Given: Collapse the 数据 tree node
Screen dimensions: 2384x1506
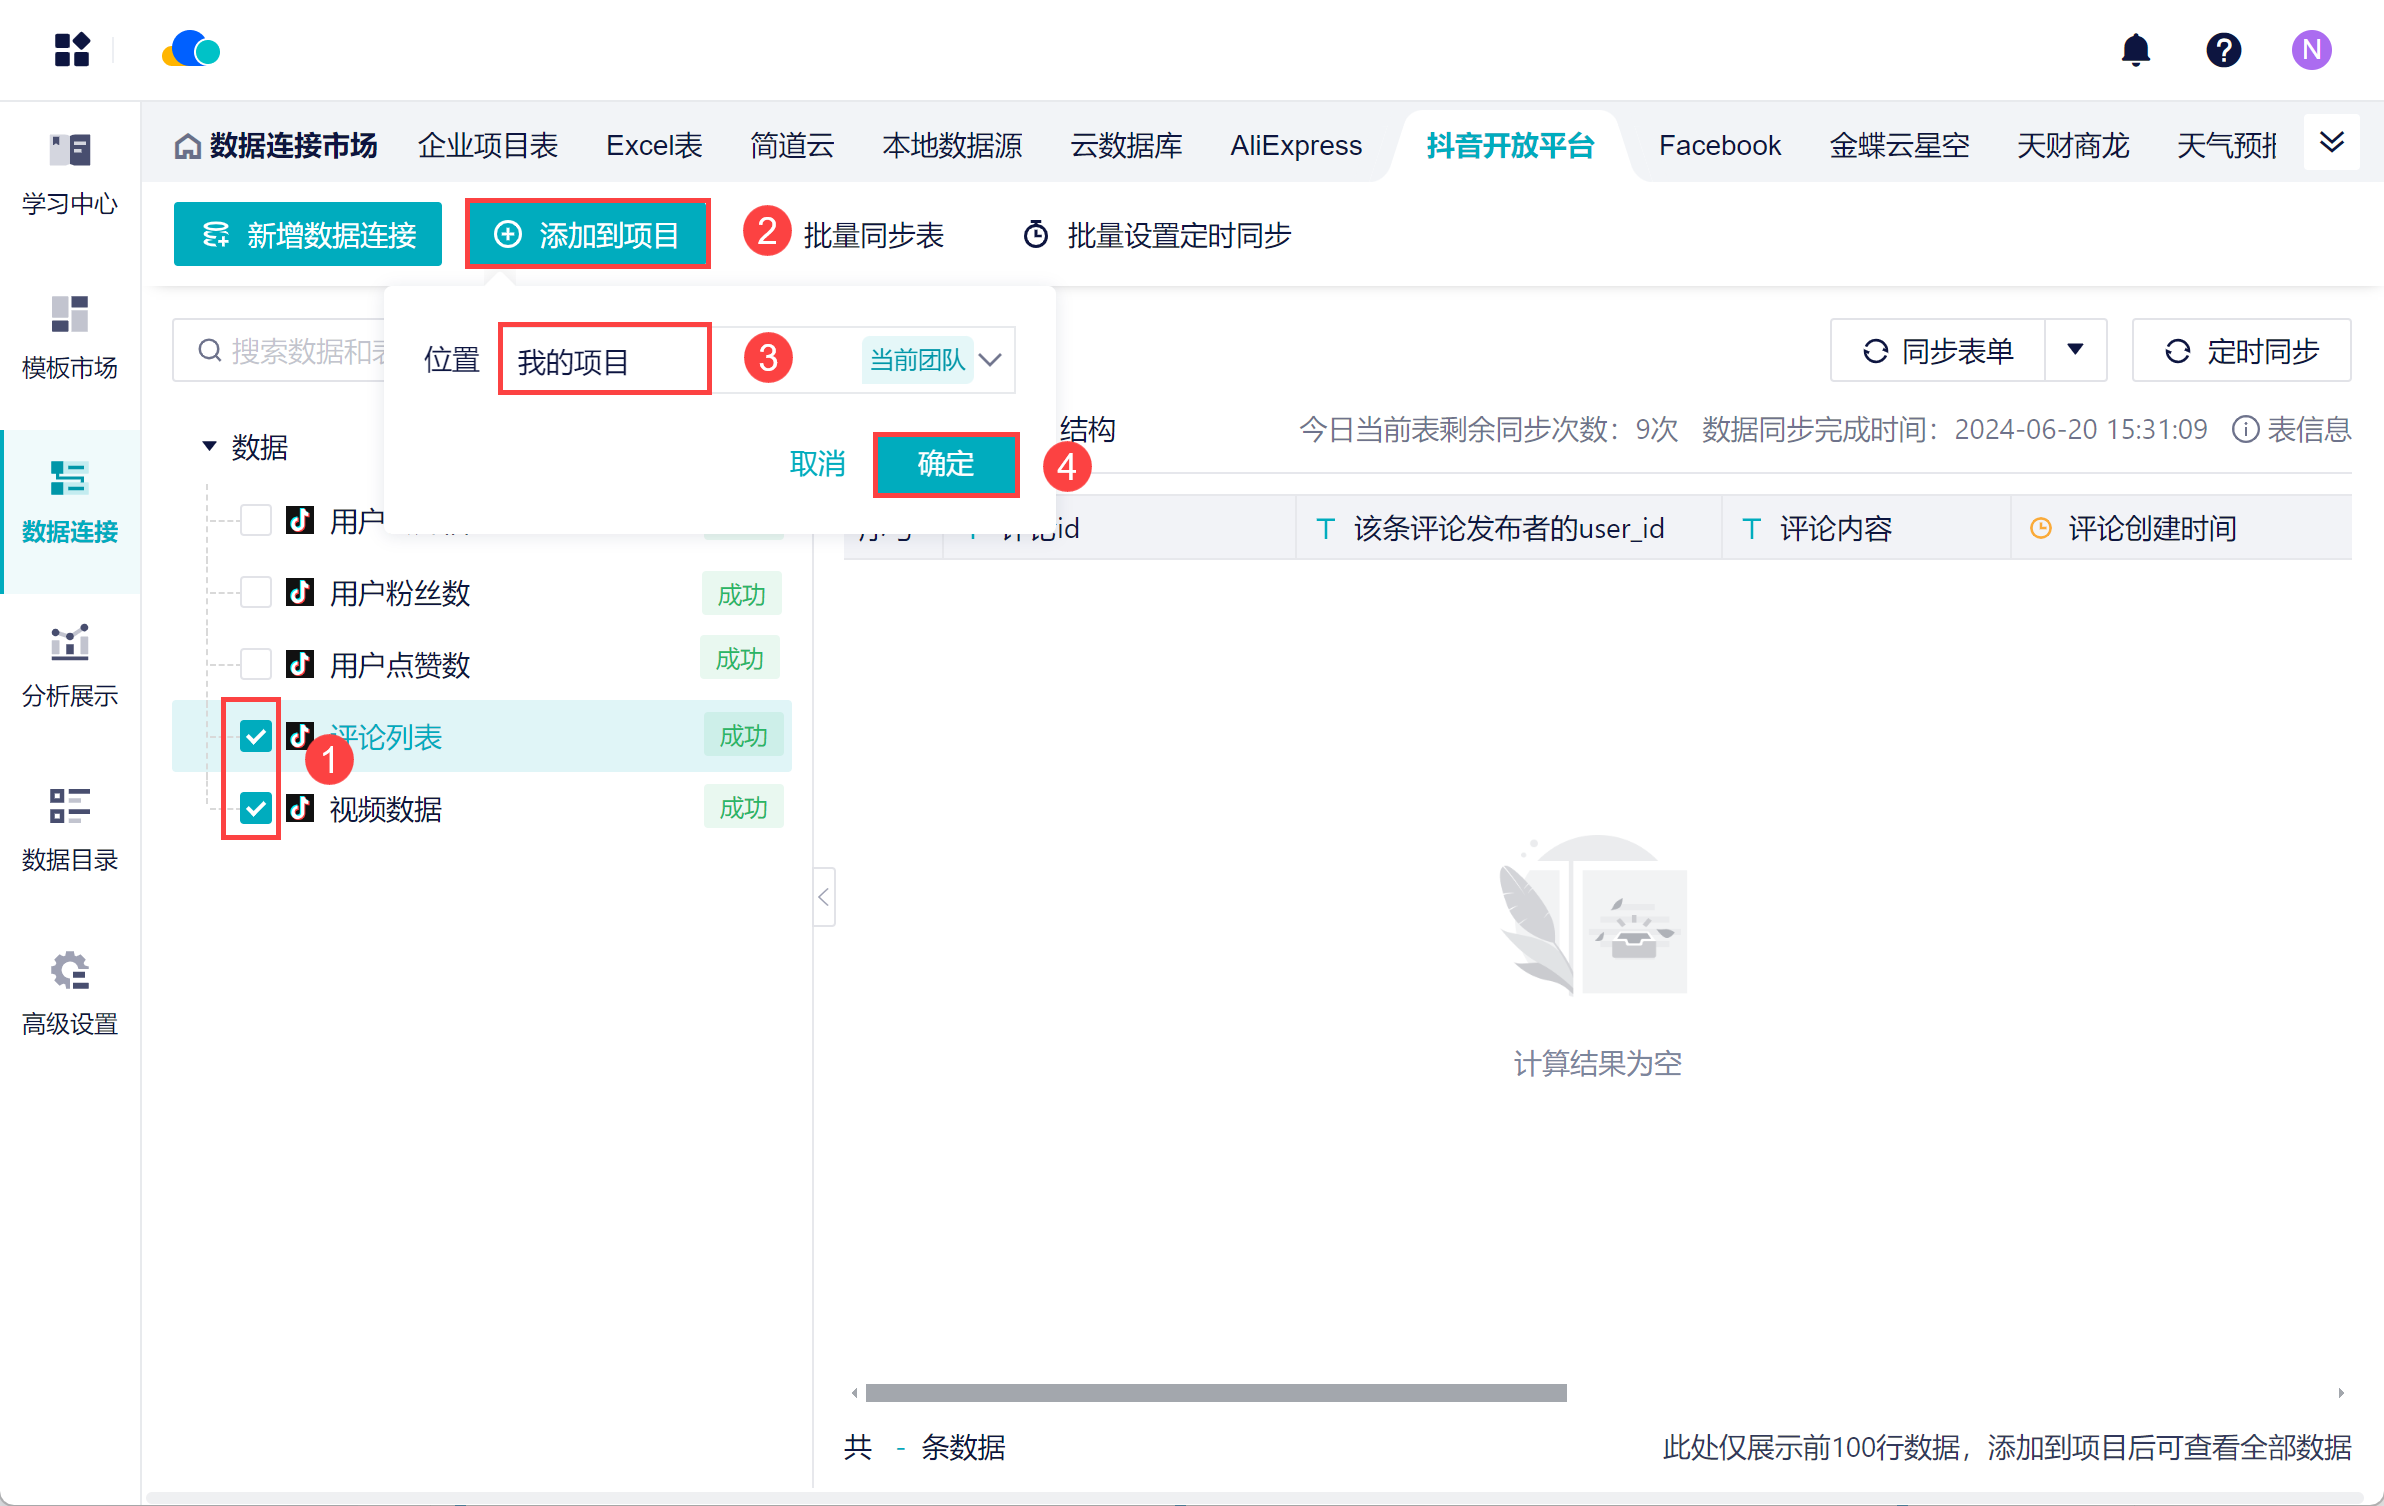Looking at the screenshot, I should pos(209,446).
